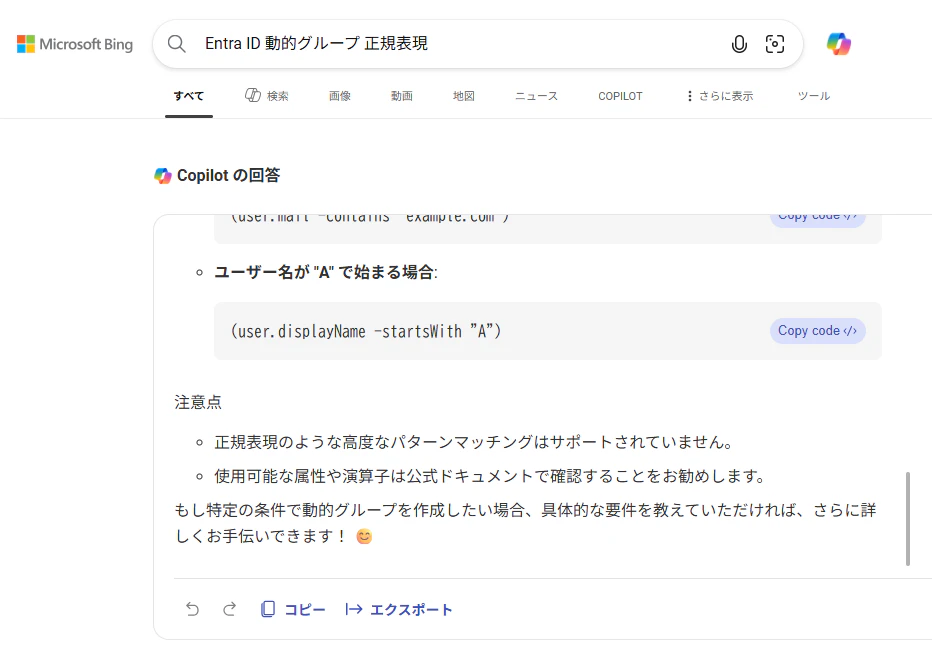
Task: Open the 地図 tab
Action: (464, 96)
